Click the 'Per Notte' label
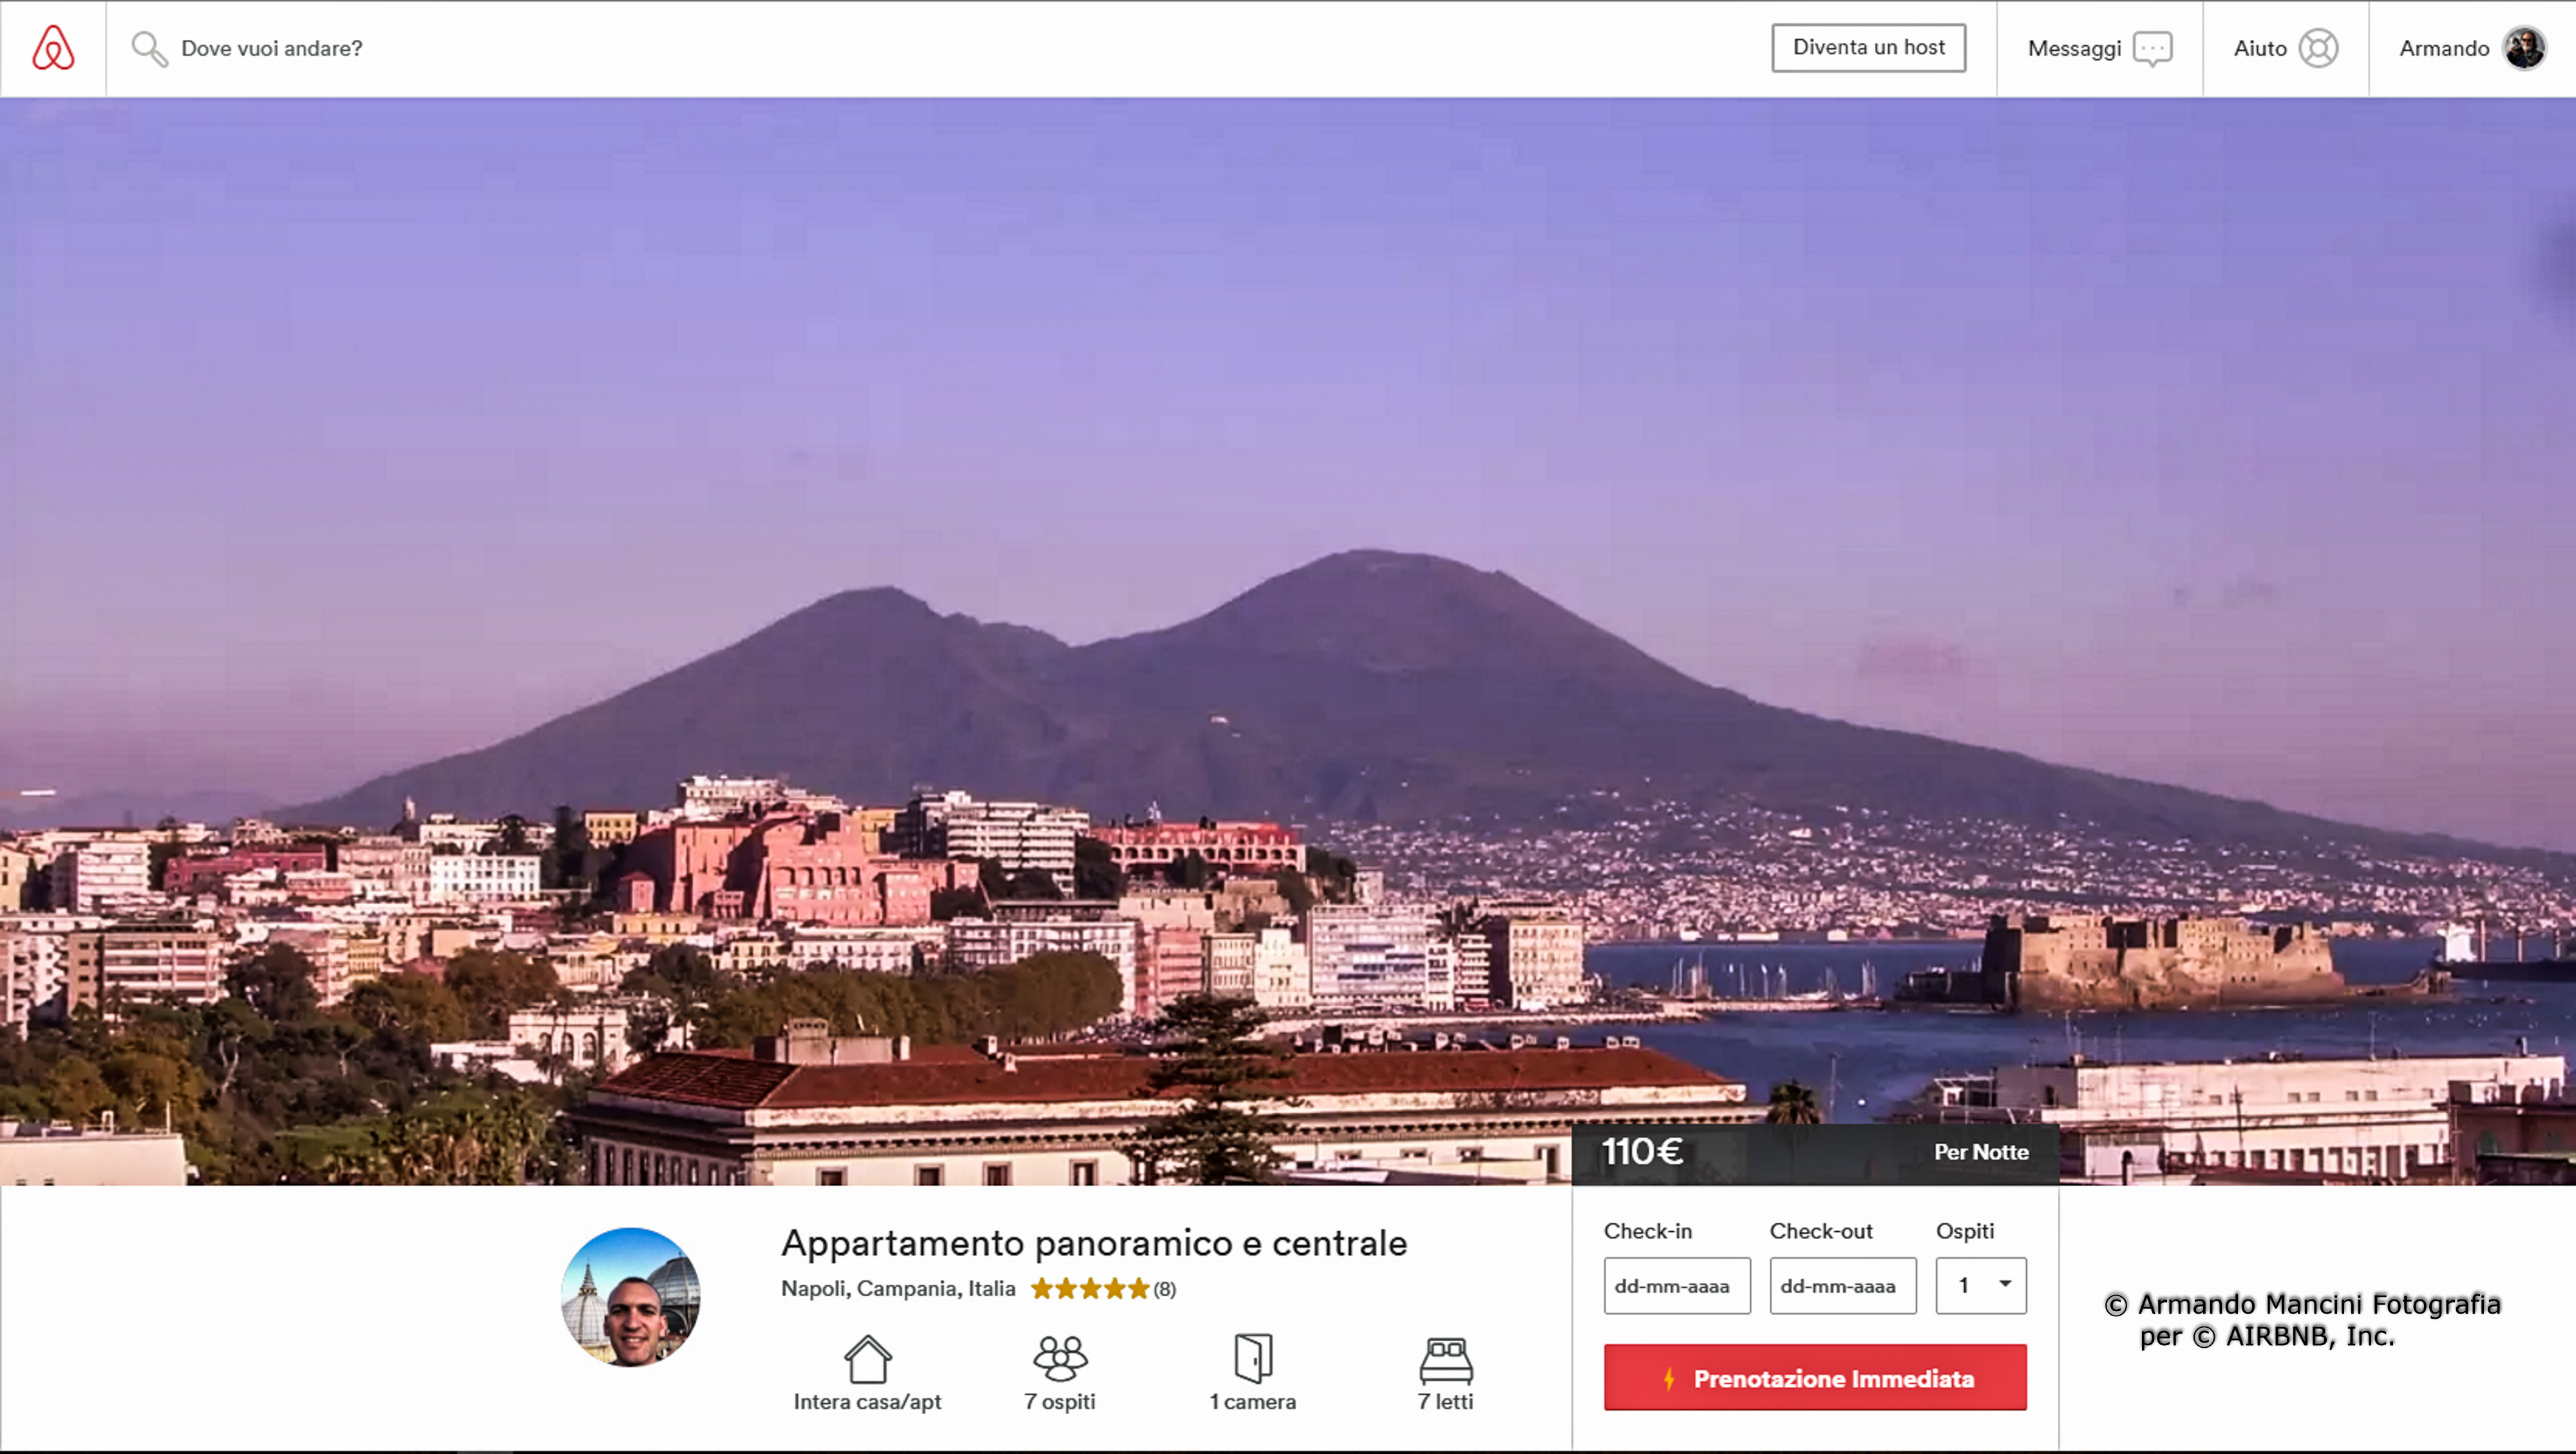Screen dimensions: 2576x1454 coord(1981,1152)
